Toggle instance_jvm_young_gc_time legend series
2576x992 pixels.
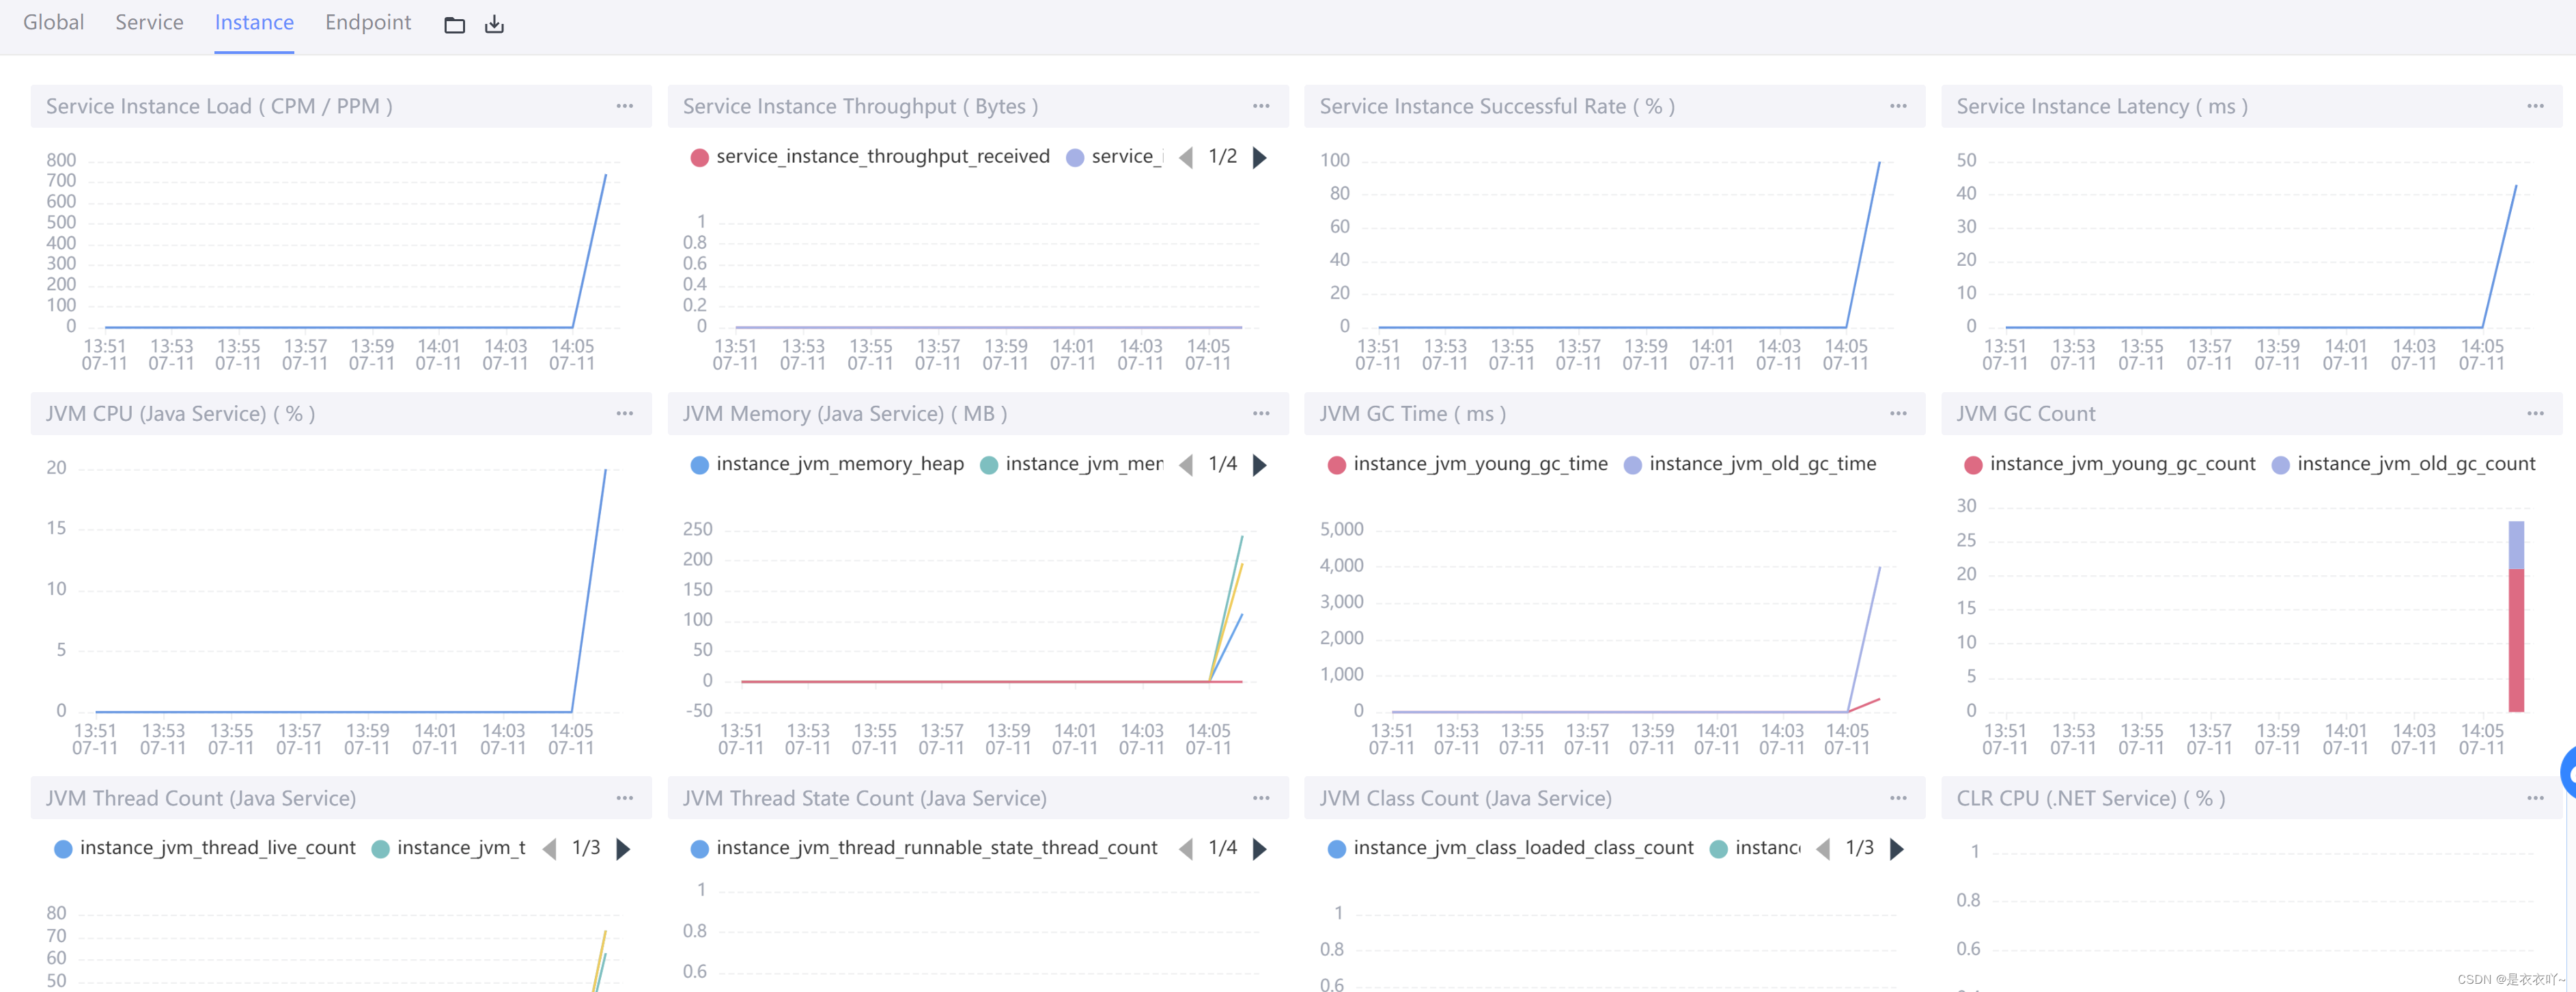coord(1468,465)
